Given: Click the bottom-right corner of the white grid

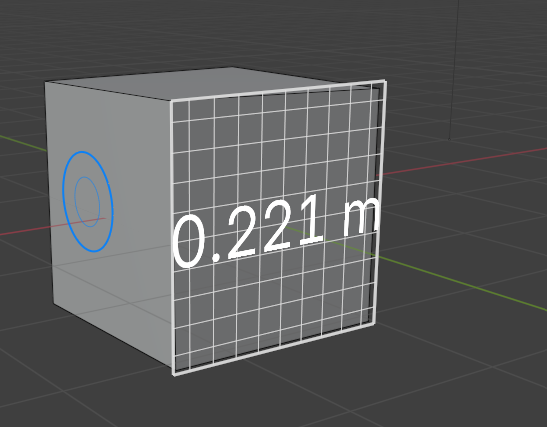Looking at the screenshot, I should (374, 323).
